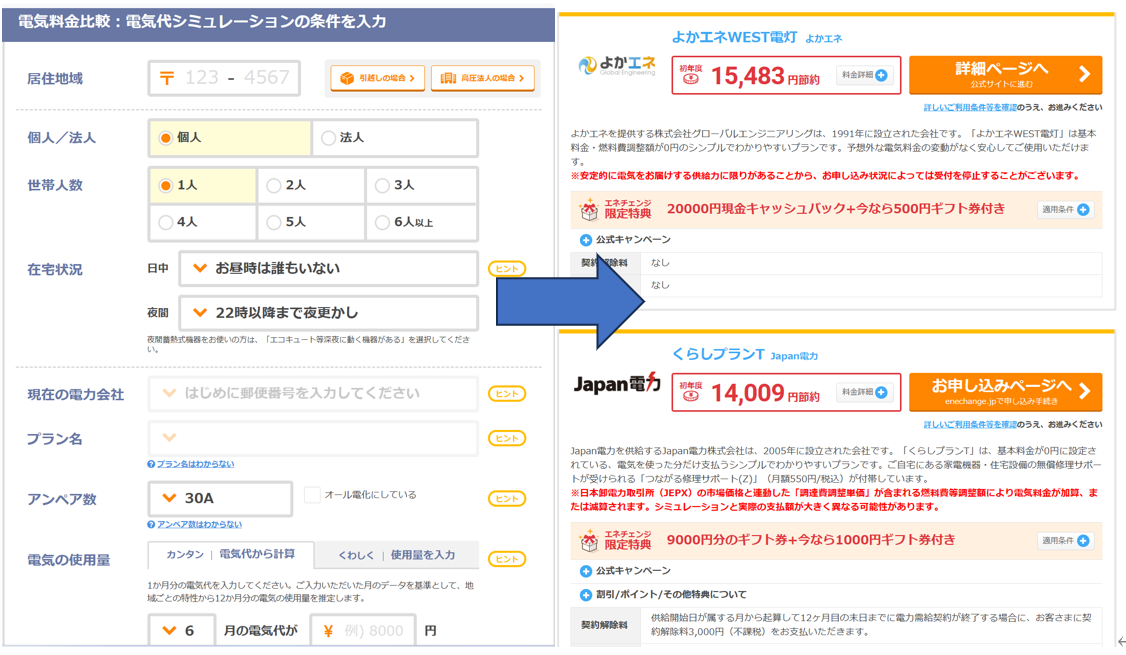Open the 現在の電力会社 dropdown
This screenshot has height=655, width=1126.
(x=313, y=394)
